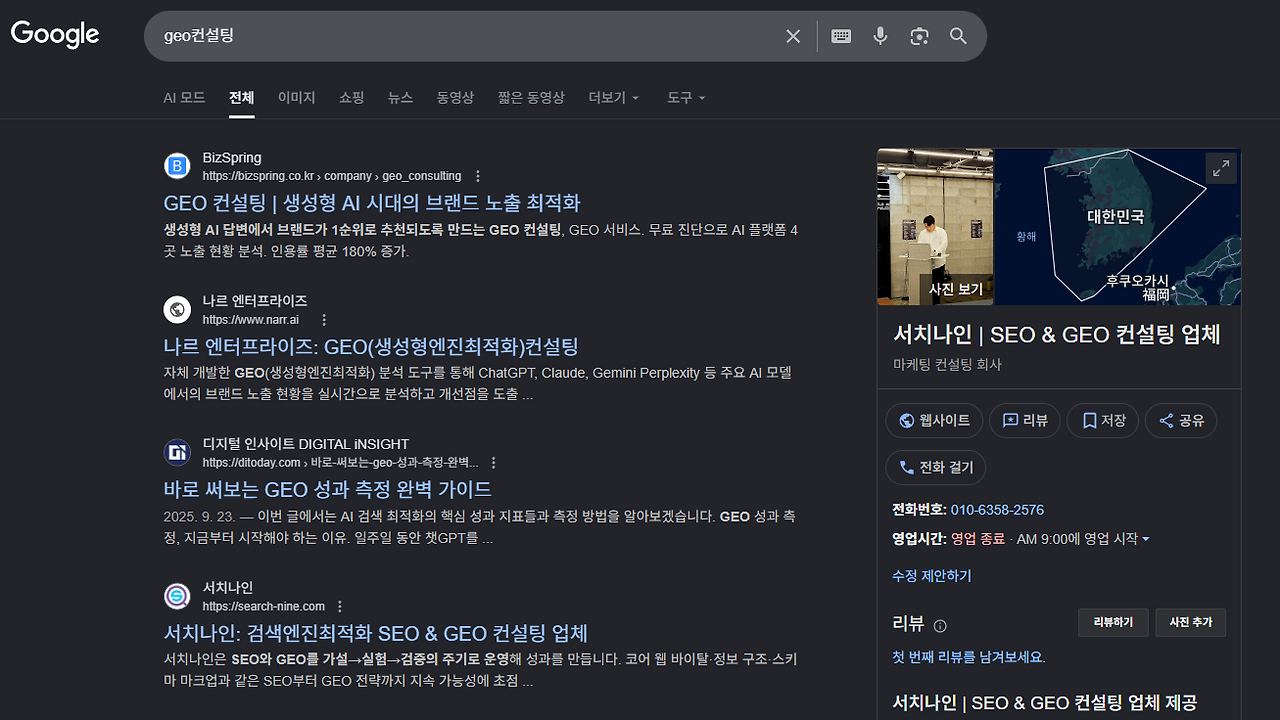Viewport: 1280px width, 720px height.
Task: Click the magnifying glass search icon
Action: click(x=957, y=36)
